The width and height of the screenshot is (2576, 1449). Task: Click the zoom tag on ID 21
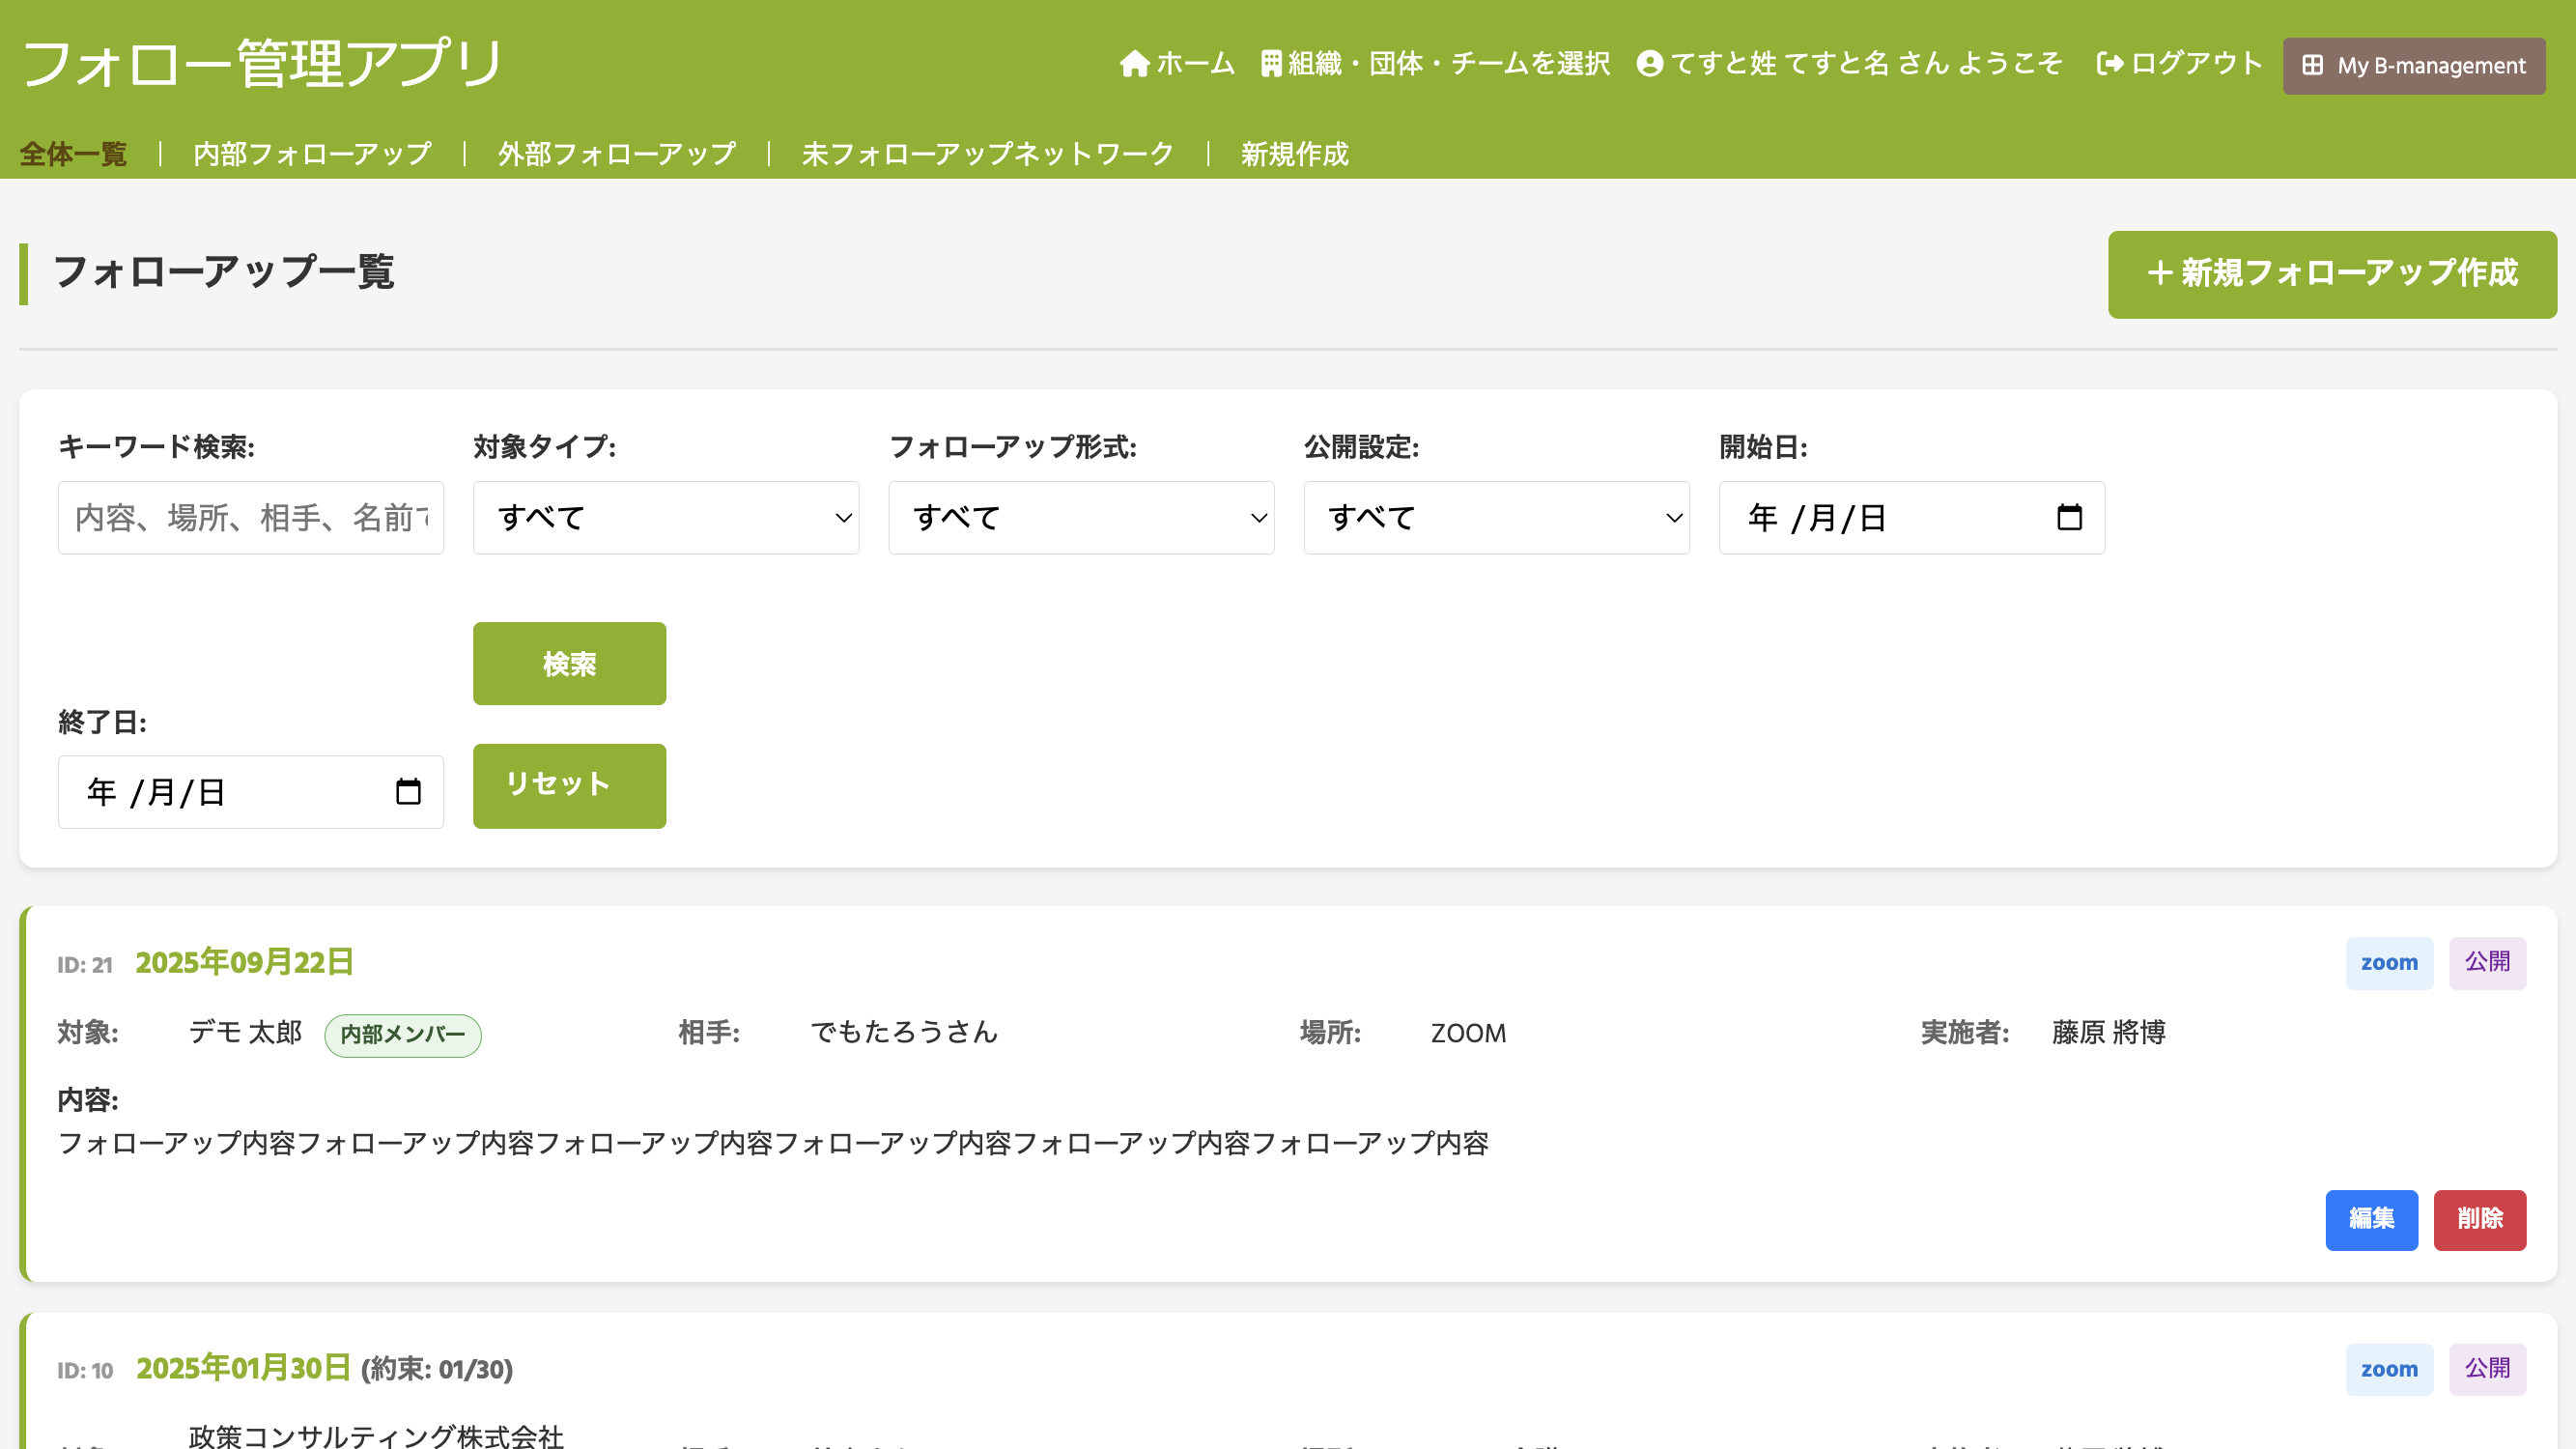tap(2389, 963)
